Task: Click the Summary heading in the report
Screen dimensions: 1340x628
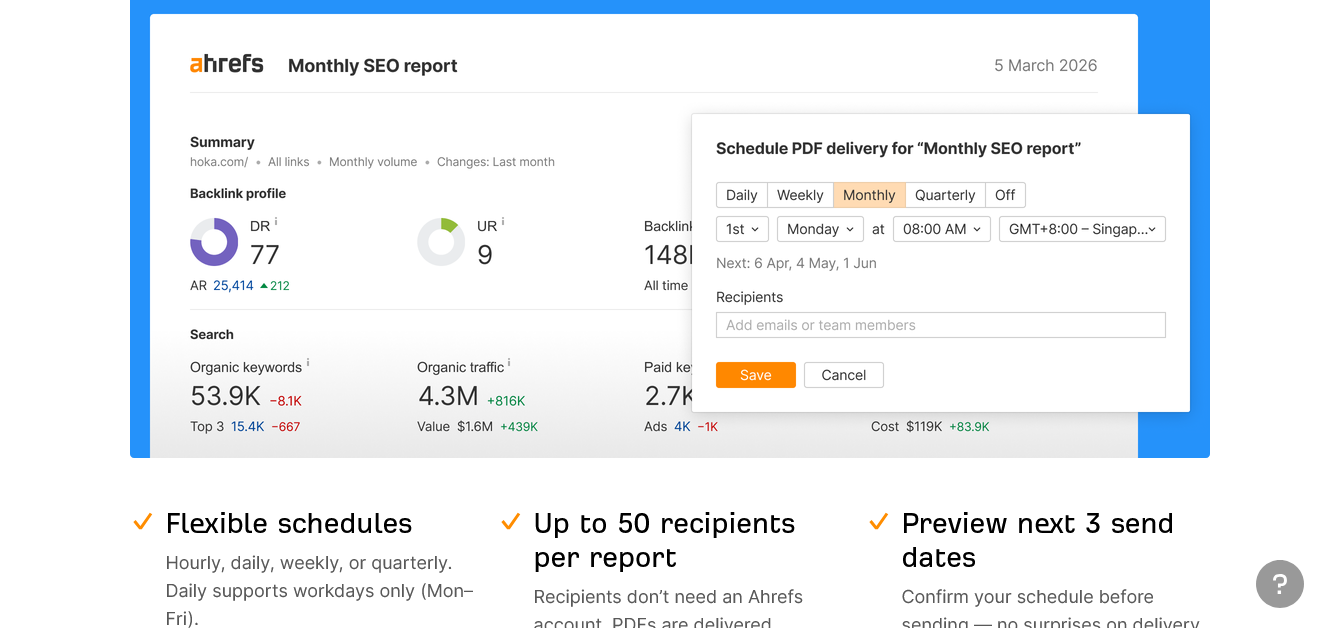Action: 222,142
